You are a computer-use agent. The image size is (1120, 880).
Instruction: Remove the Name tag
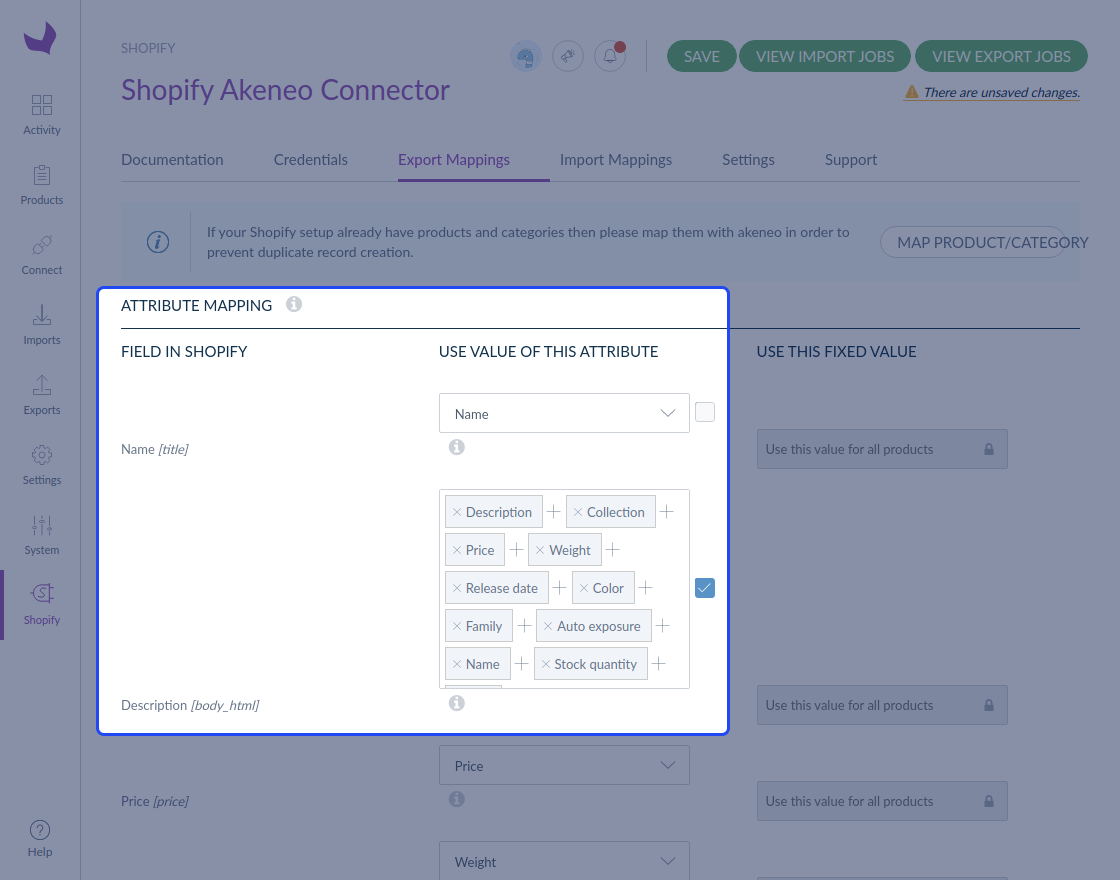pos(456,664)
